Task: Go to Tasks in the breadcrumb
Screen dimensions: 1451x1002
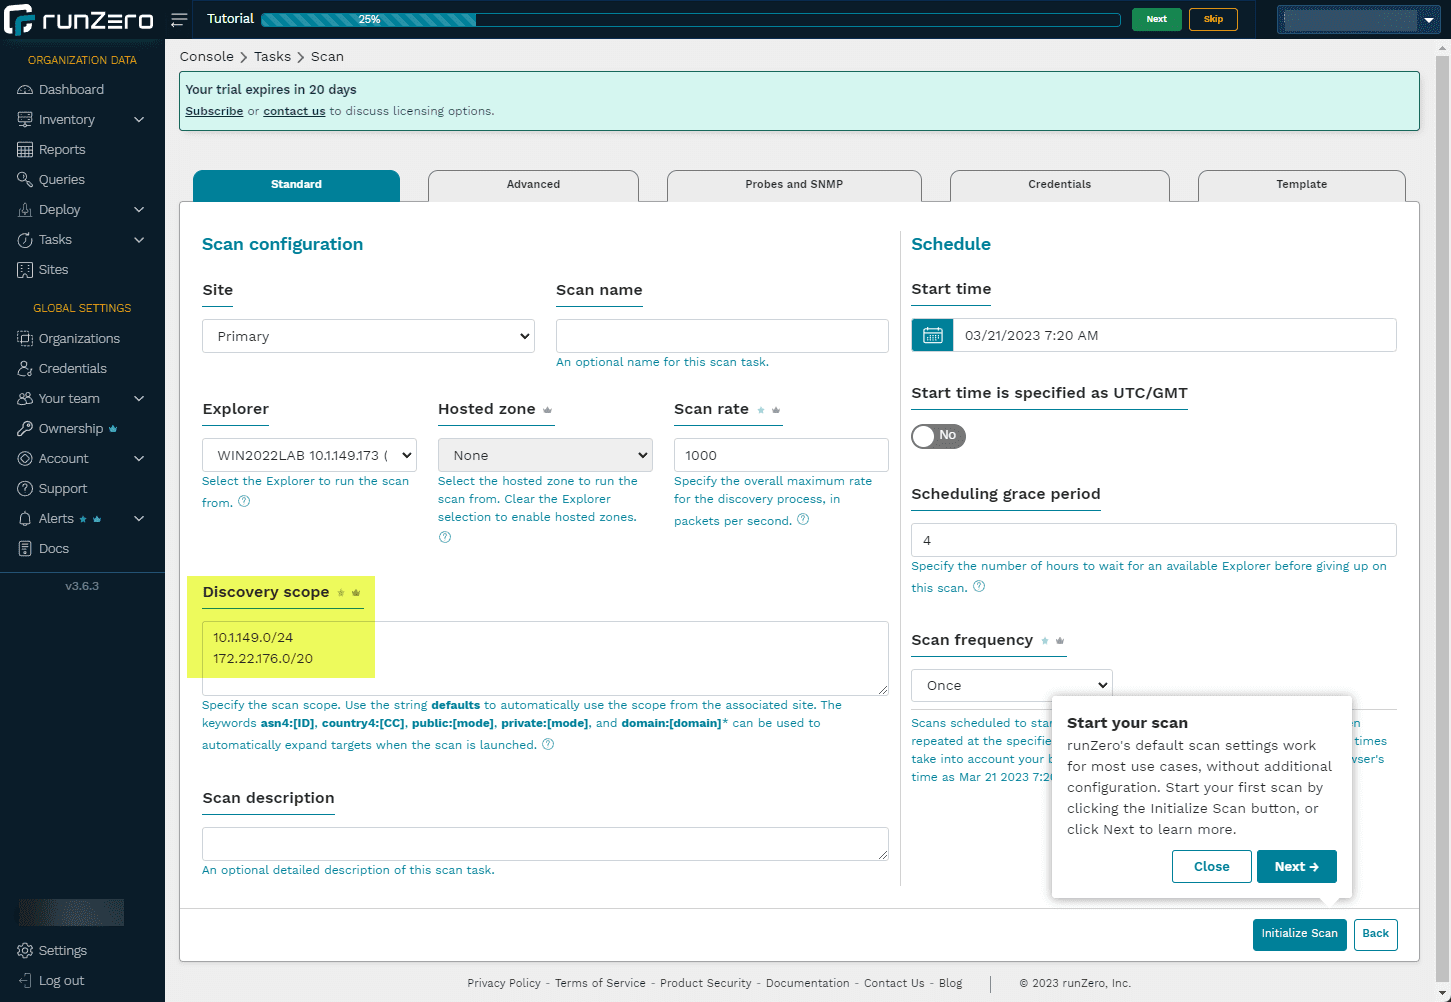Action: click(272, 57)
